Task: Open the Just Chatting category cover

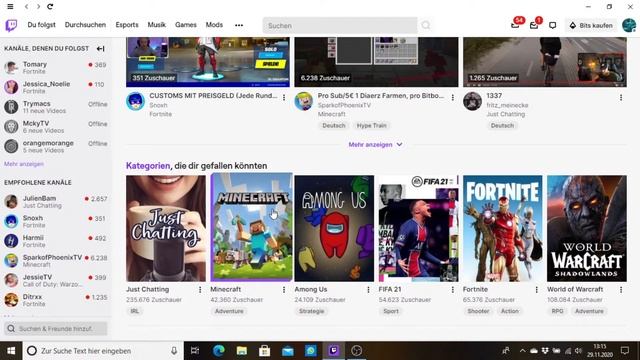Action: tap(166, 228)
